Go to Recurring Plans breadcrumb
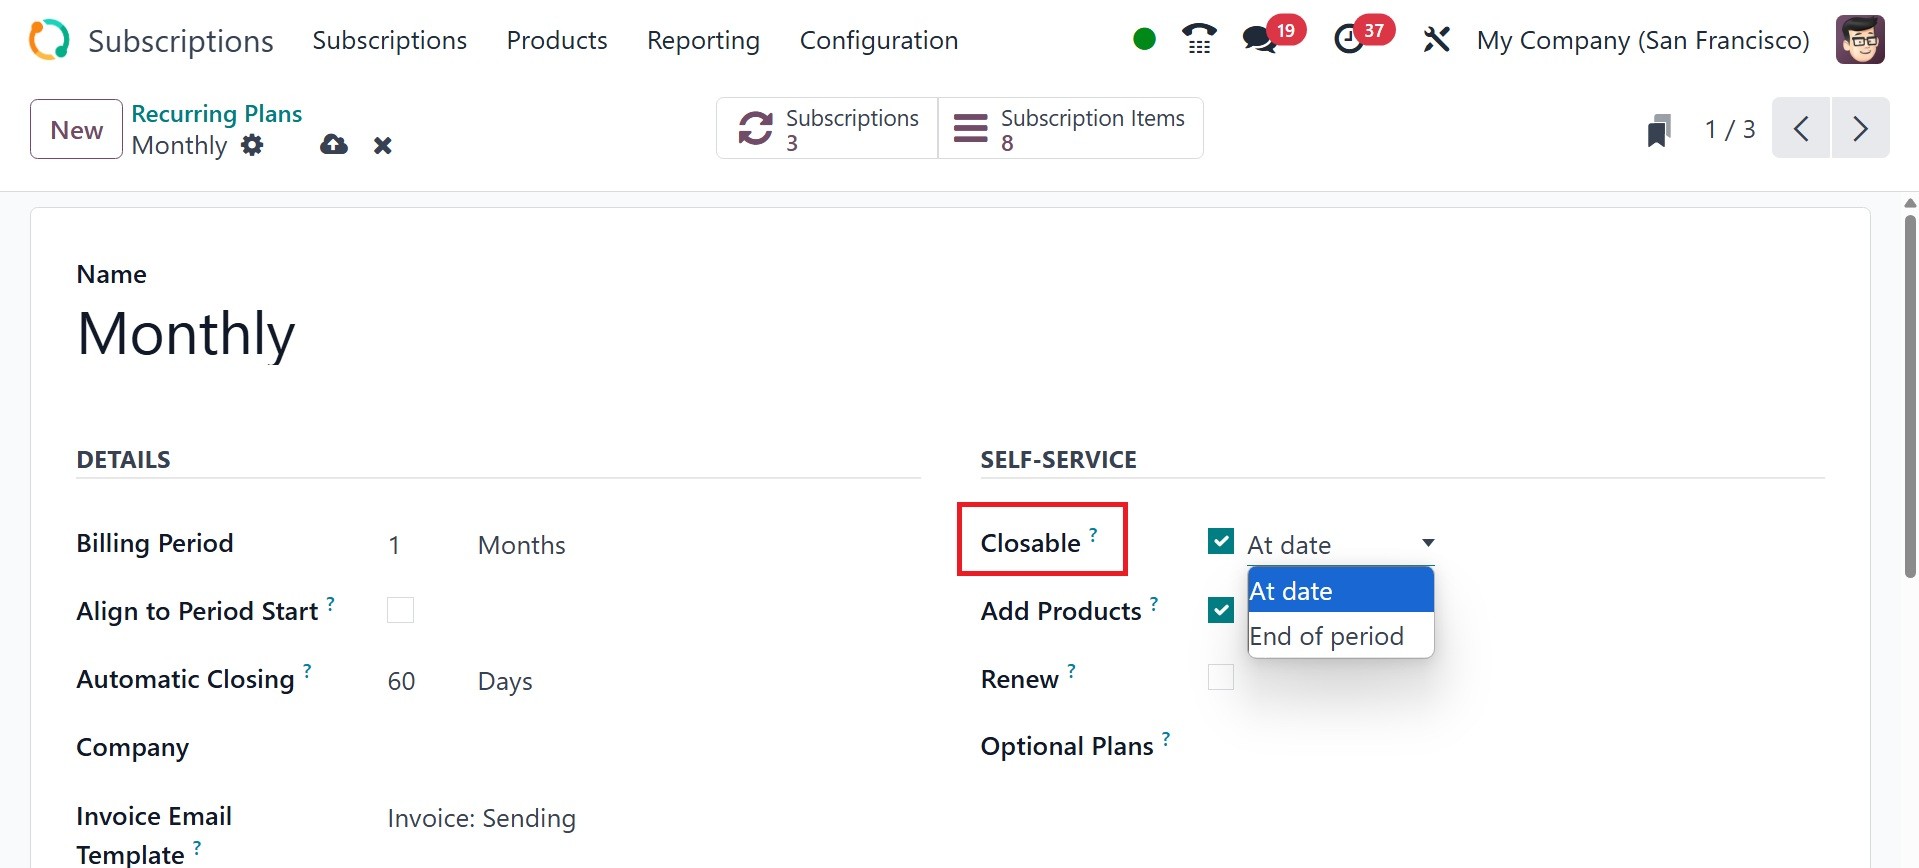1919x868 pixels. 216,114
